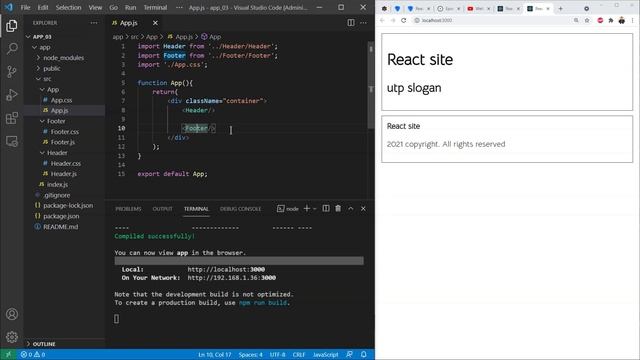Open the Selection menu
Viewport: 640px width, 360px height.
click(69, 7)
